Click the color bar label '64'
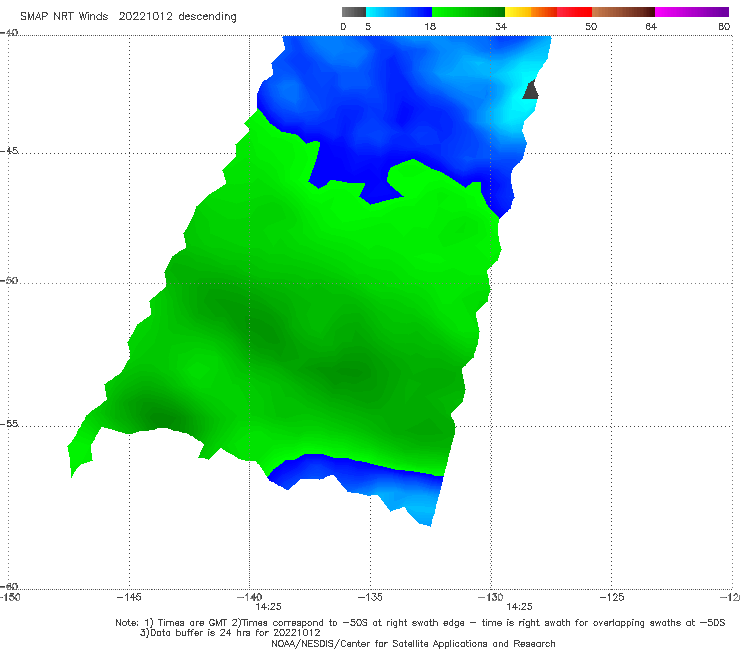 (x=651, y=27)
